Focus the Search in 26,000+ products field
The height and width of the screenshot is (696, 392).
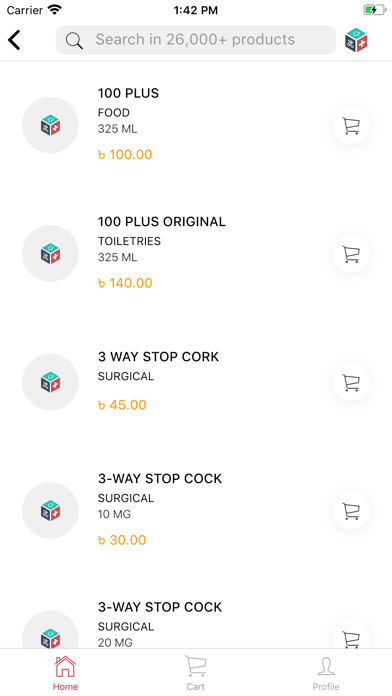pos(196,40)
